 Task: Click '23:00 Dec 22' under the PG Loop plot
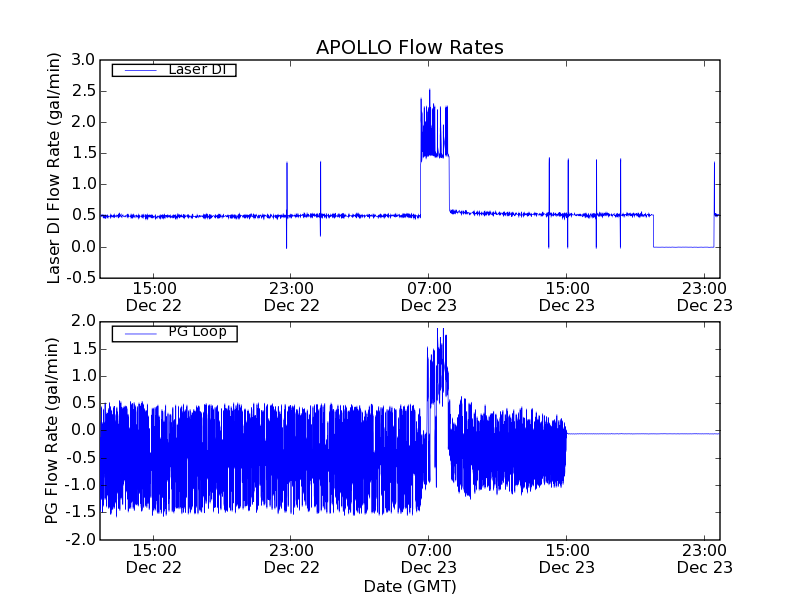[x=291, y=559]
